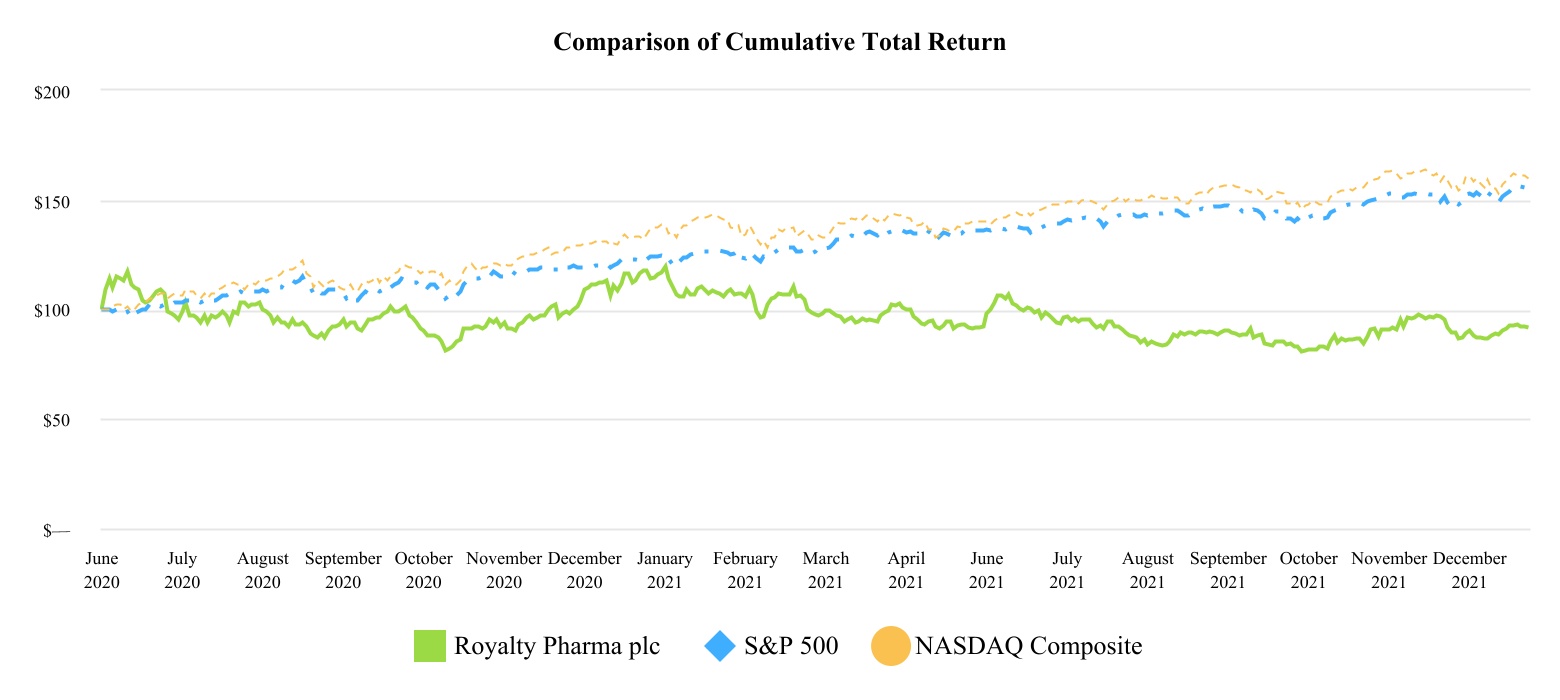Image resolution: width=1560 pixels, height=700 pixels.
Task: Click the chart title Comparison of Cumulative Total Return
Action: (779, 43)
